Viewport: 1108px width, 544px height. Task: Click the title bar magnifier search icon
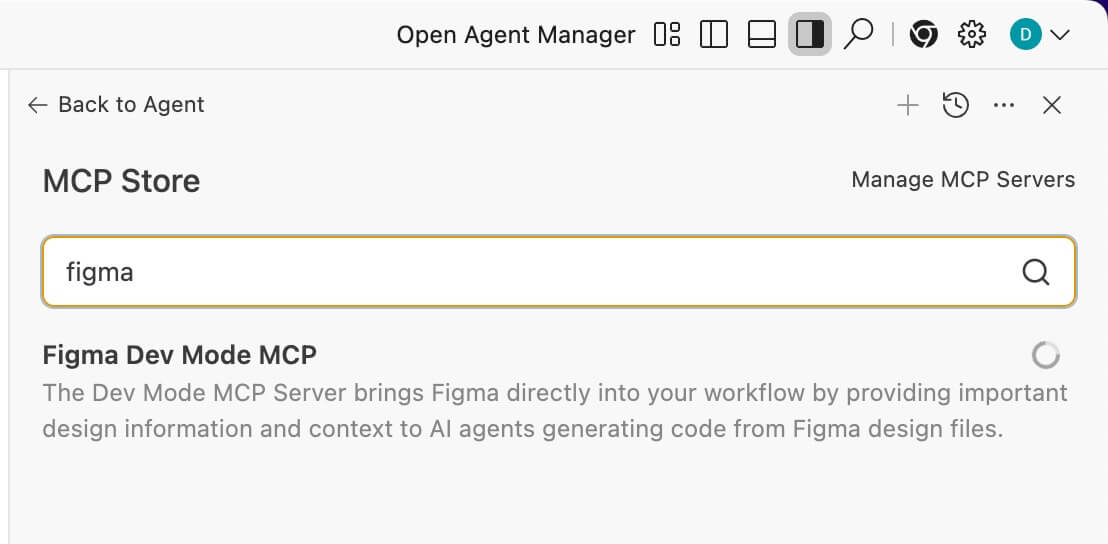(858, 35)
